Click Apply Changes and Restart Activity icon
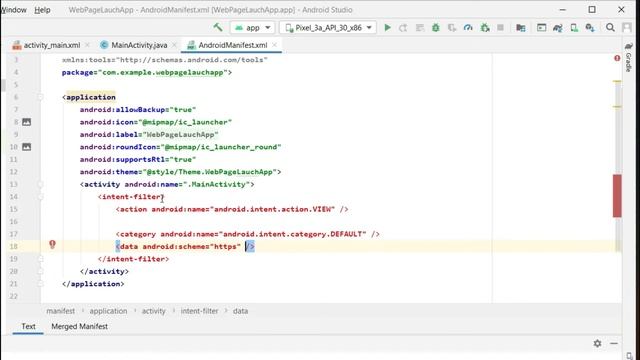Screen dimensions: 640x360 pos(403,28)
